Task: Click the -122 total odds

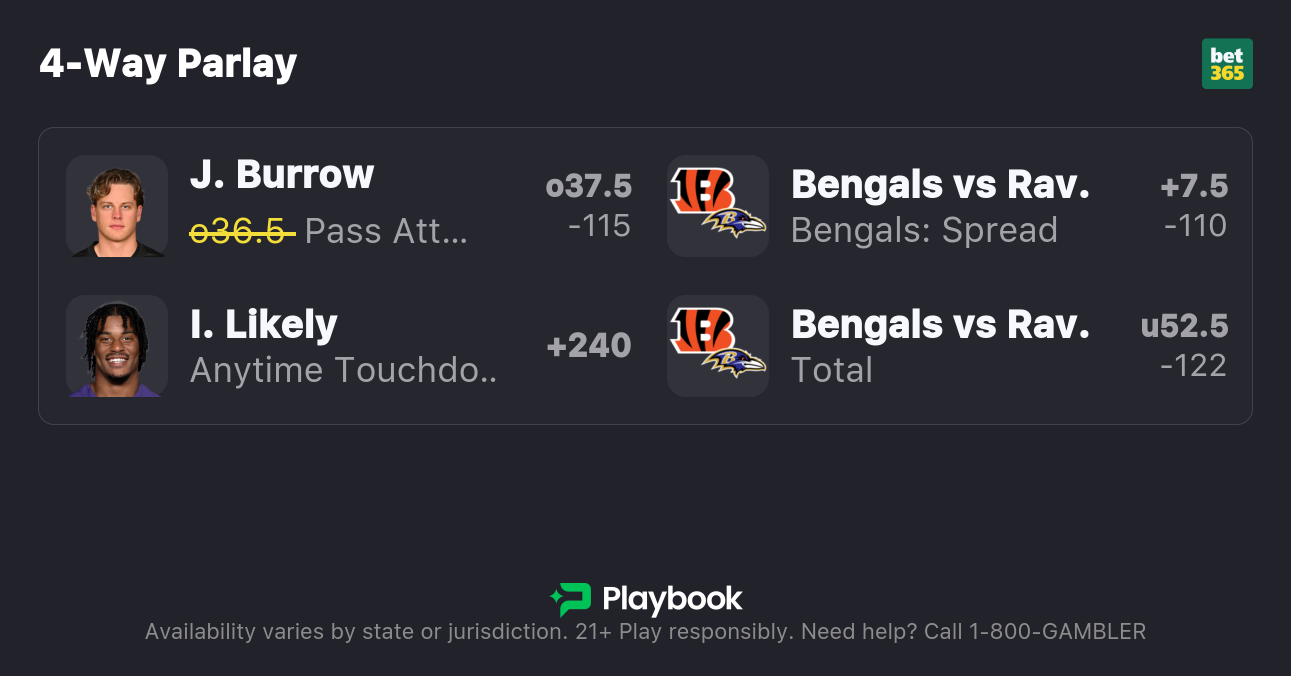Action: pyautogui.click(x=1193, y=366)
